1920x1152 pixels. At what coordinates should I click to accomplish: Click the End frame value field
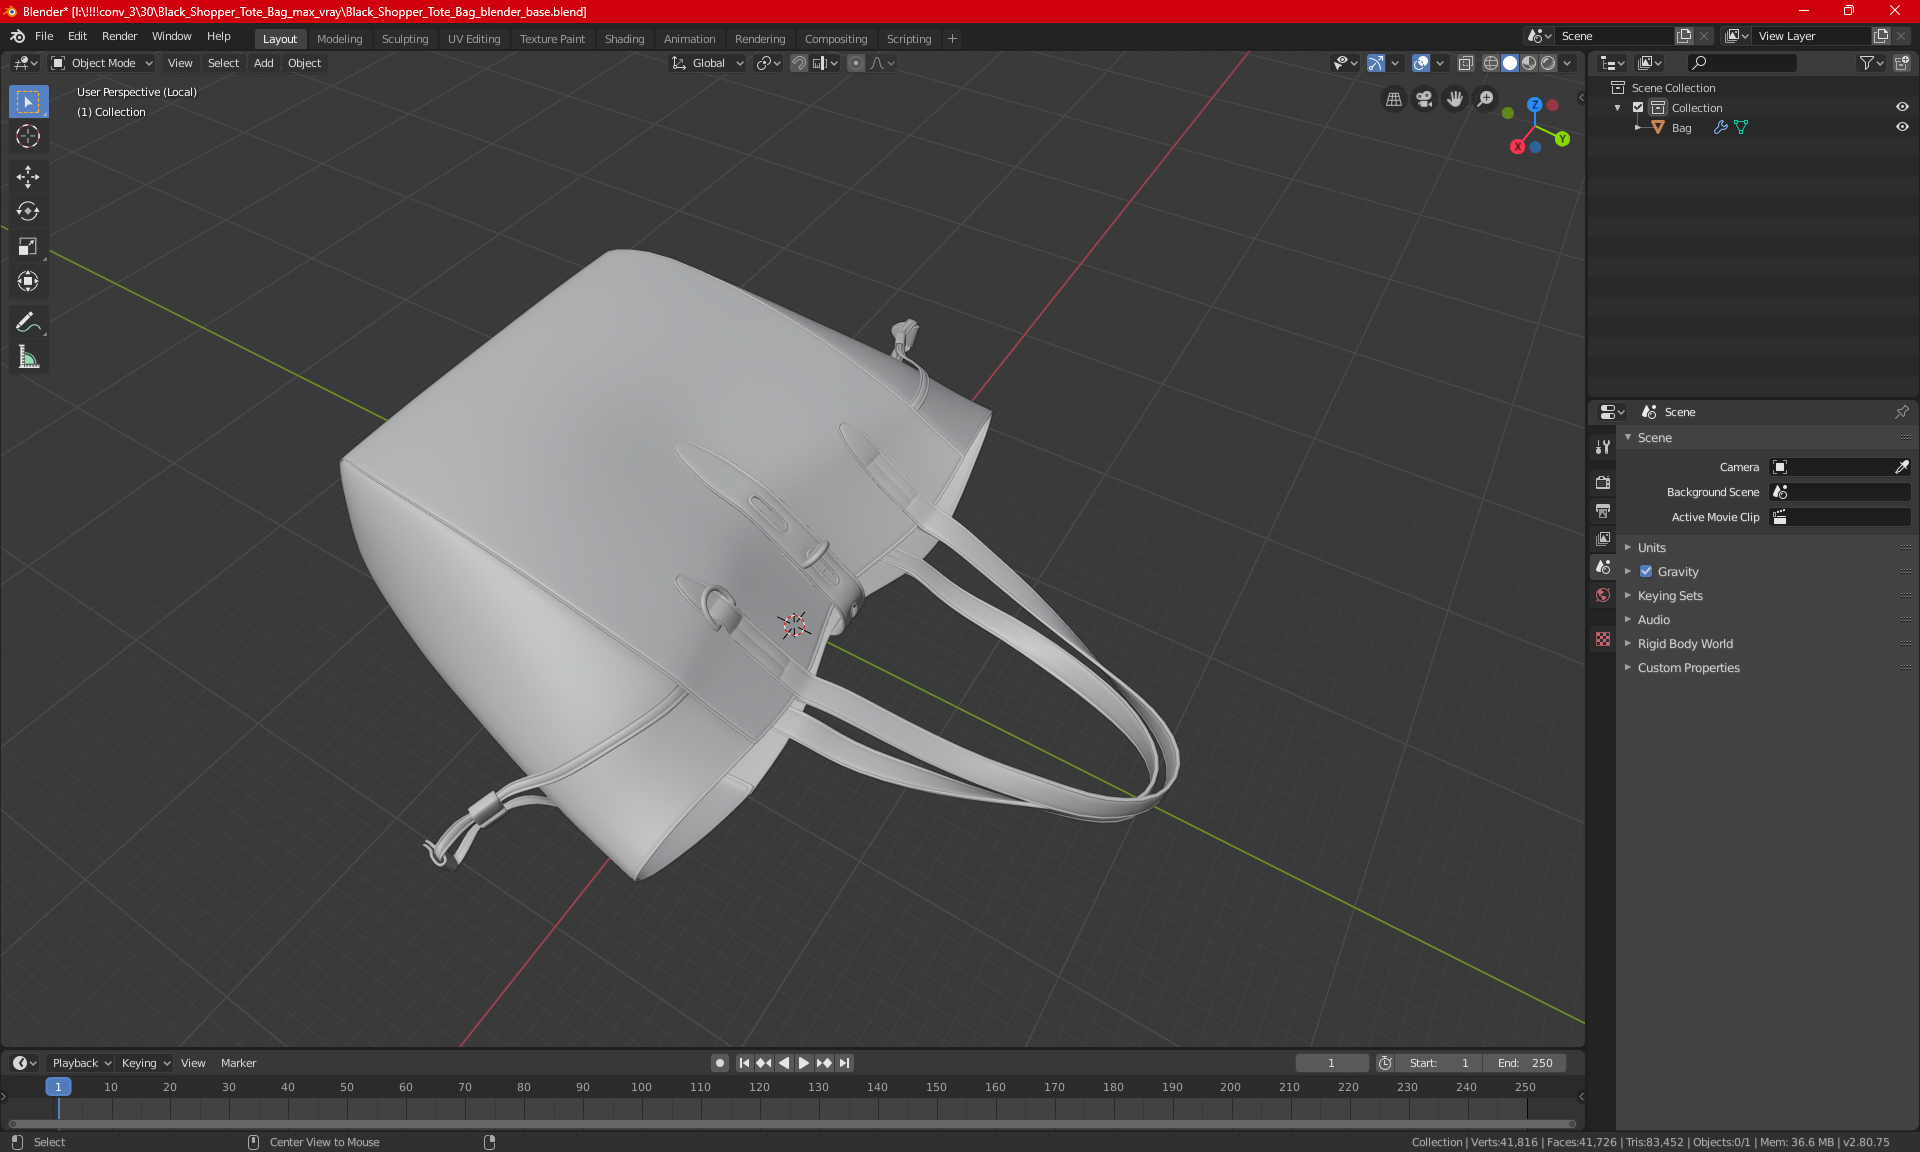pos(1525,1063)
